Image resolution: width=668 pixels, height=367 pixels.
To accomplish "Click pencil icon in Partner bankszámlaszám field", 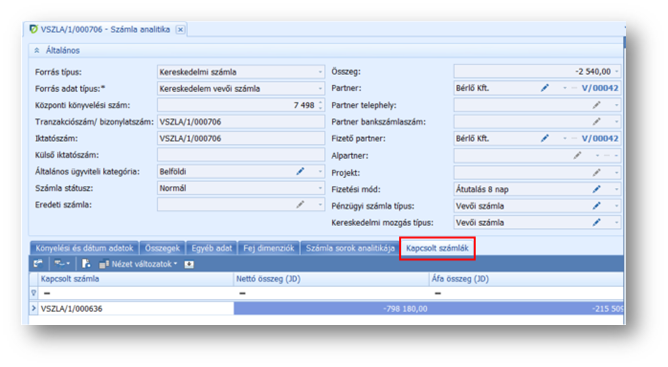I will pos(596,121).
